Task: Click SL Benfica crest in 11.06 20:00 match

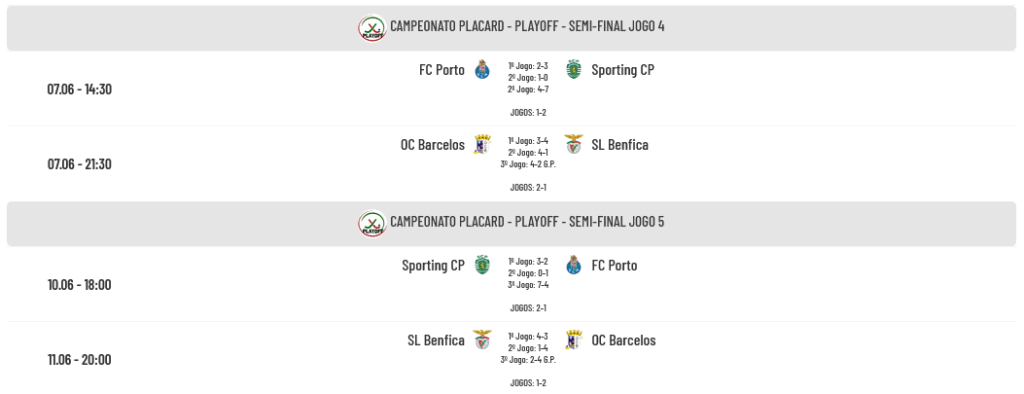Action: 482,340
